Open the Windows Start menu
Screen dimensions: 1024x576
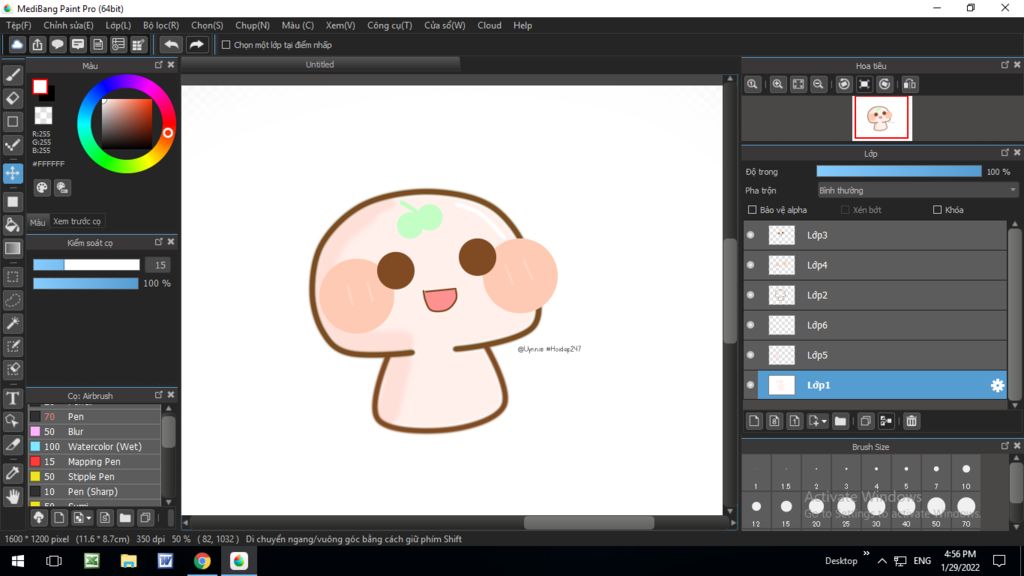click(x=18, y=561)
